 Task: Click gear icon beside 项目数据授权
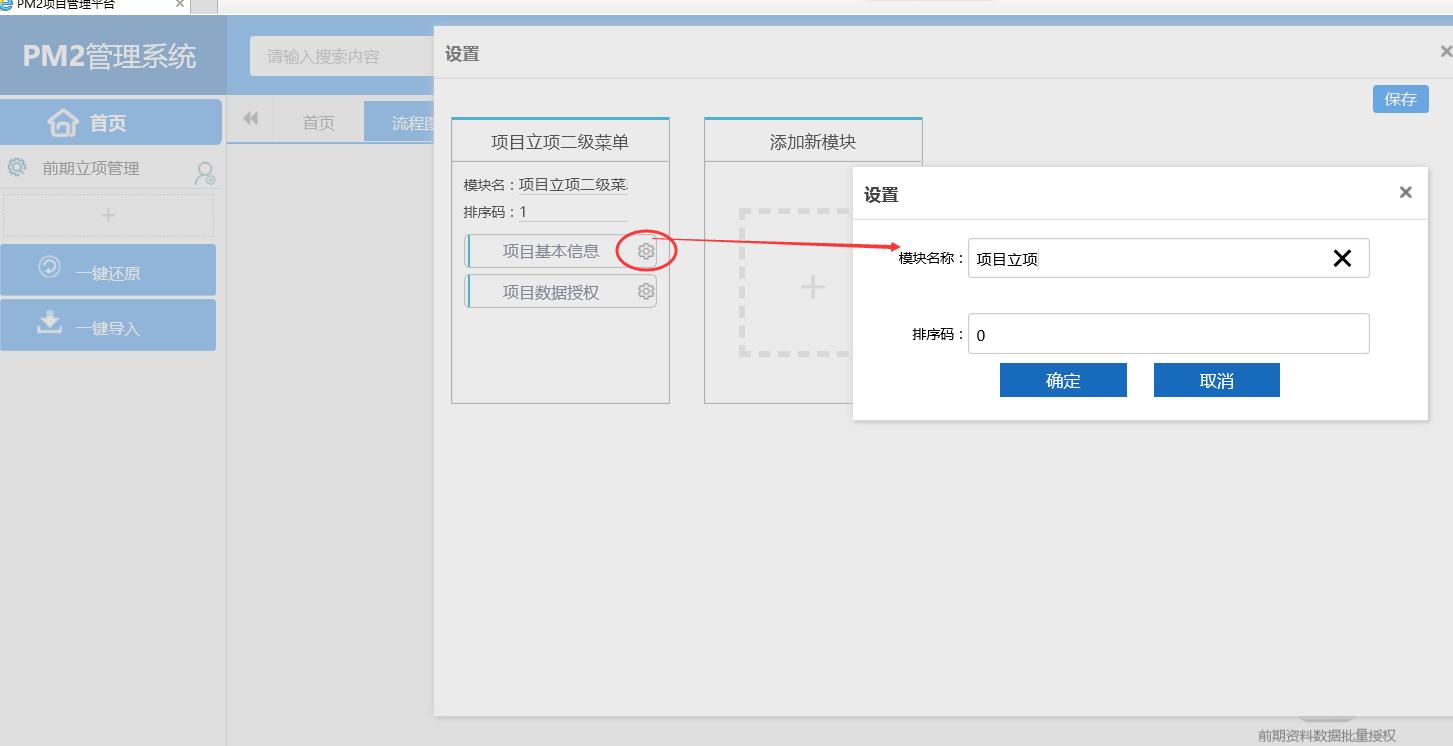[646, 292]
